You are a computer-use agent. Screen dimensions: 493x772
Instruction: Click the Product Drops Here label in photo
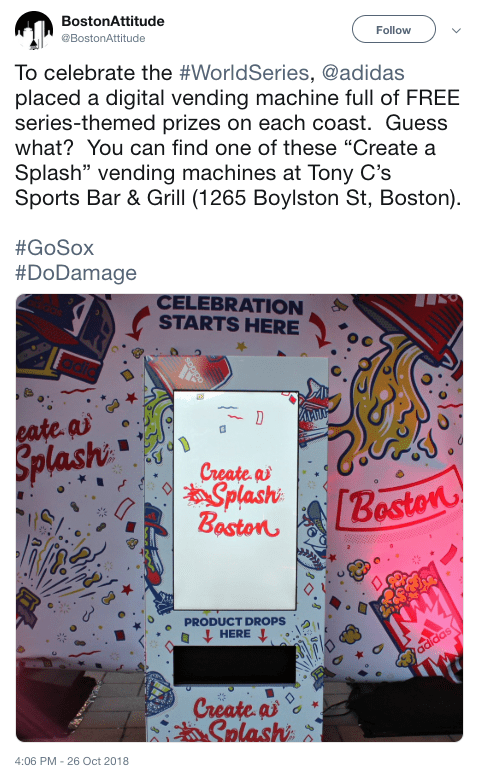coord(235,628)
